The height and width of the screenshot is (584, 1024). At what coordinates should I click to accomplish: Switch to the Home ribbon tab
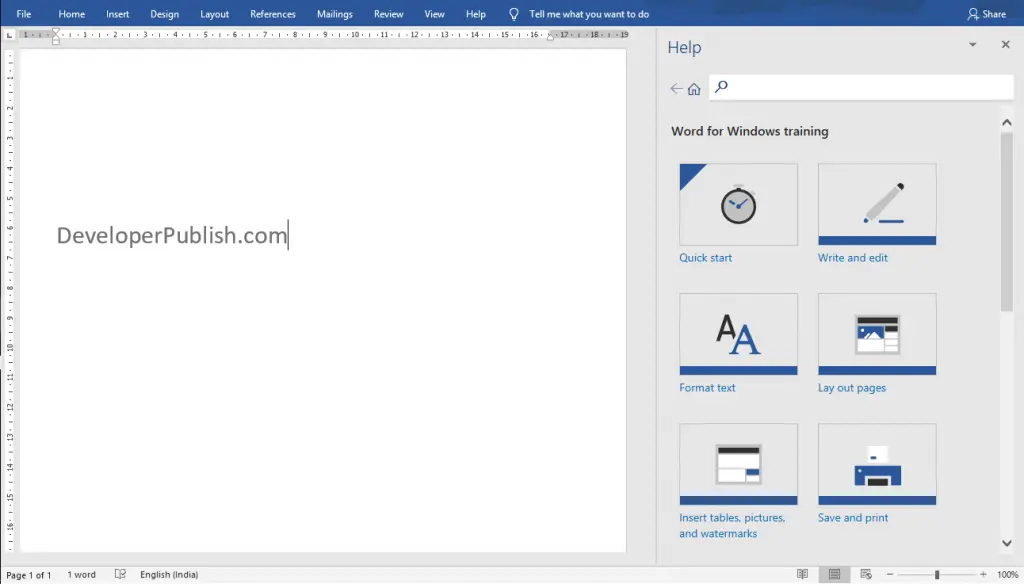[71, 14]
